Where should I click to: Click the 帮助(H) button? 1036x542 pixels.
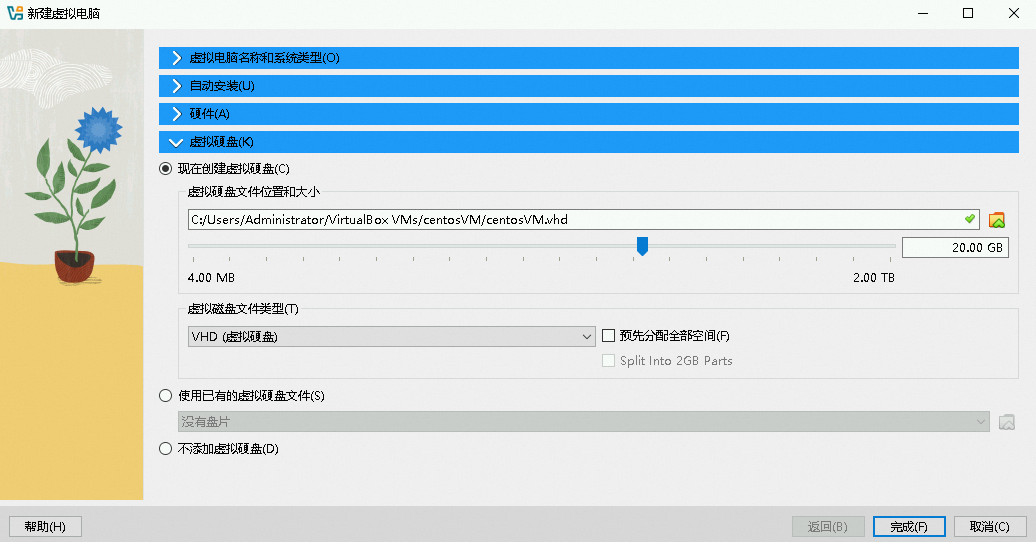coord(45,527)
